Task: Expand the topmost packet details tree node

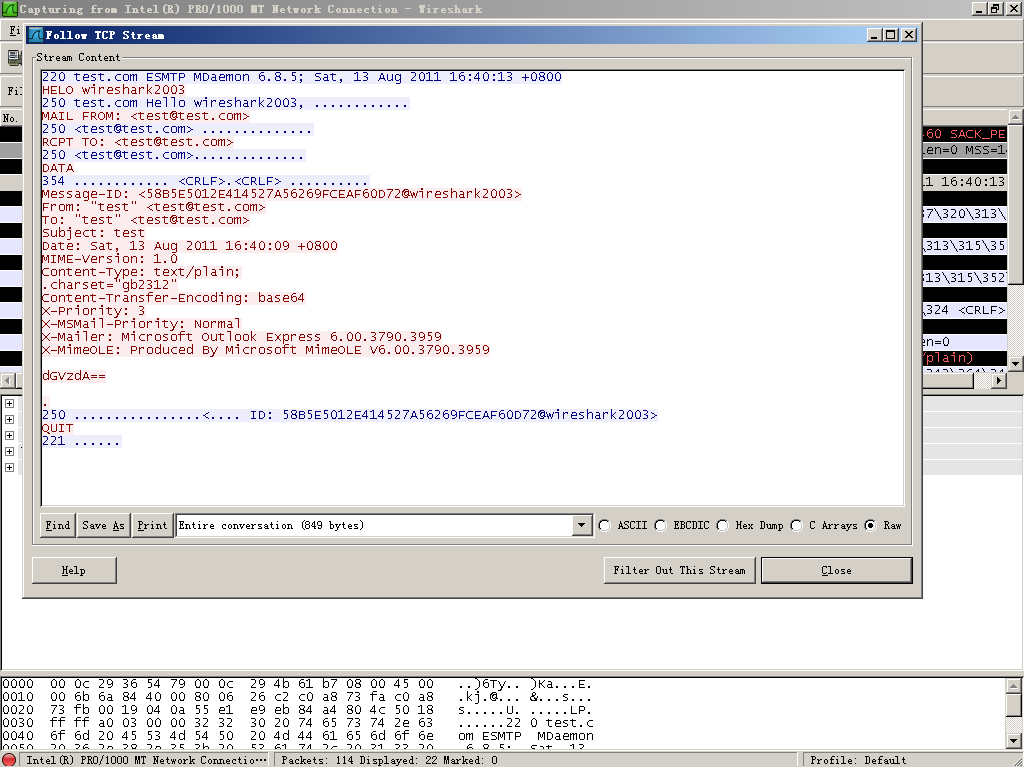Action: click(9, 404)
